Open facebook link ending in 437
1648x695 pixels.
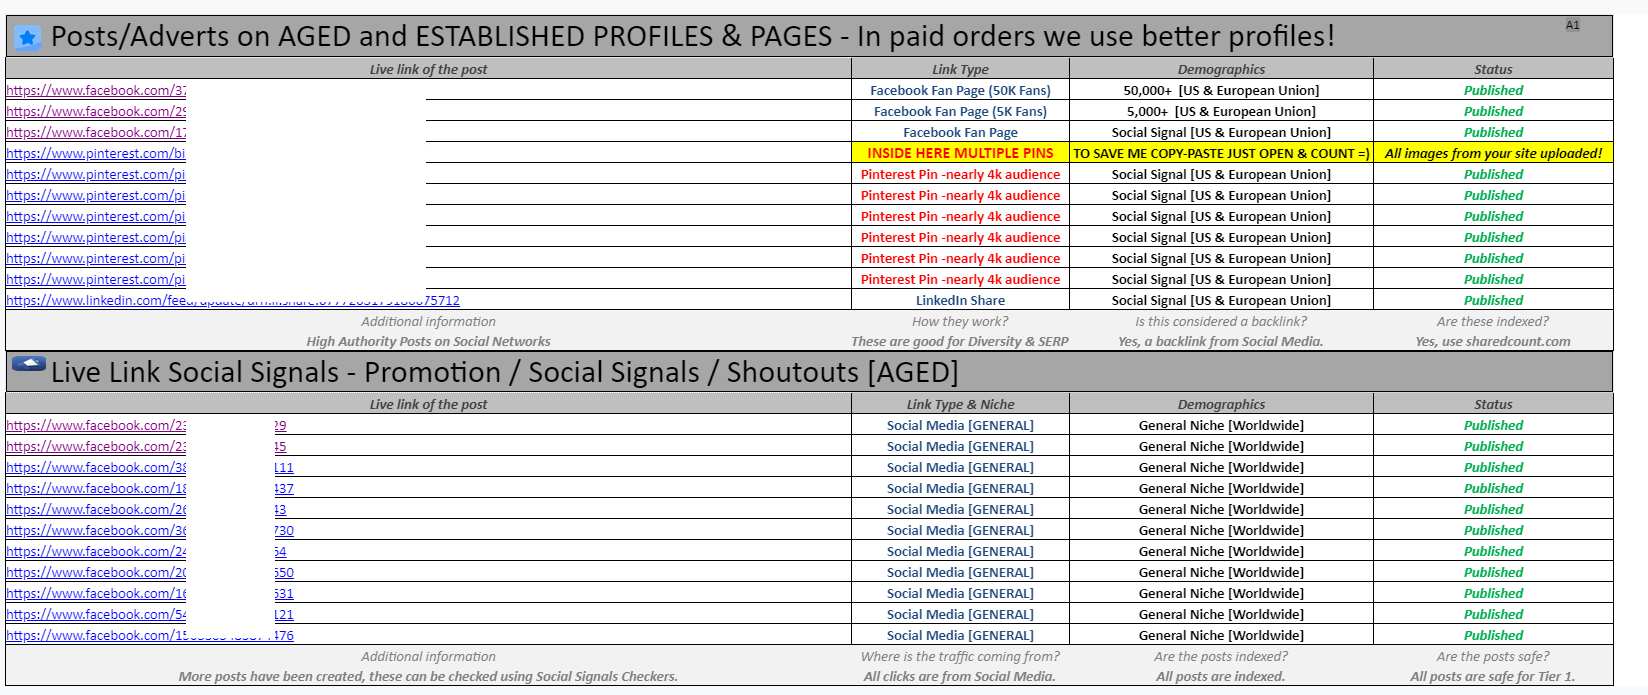[150, 488]
